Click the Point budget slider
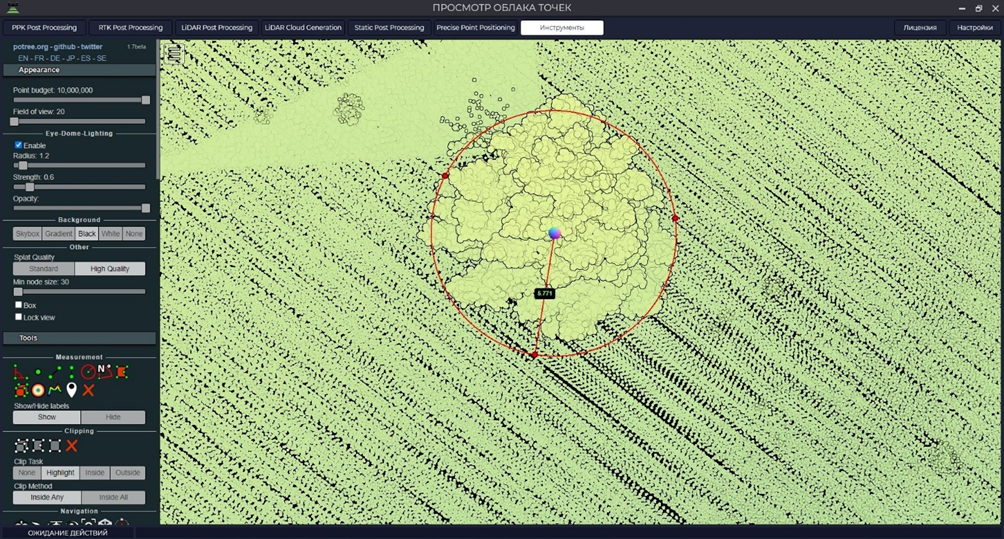This screenshot has width=1004, height=539. tap(79, 100)
